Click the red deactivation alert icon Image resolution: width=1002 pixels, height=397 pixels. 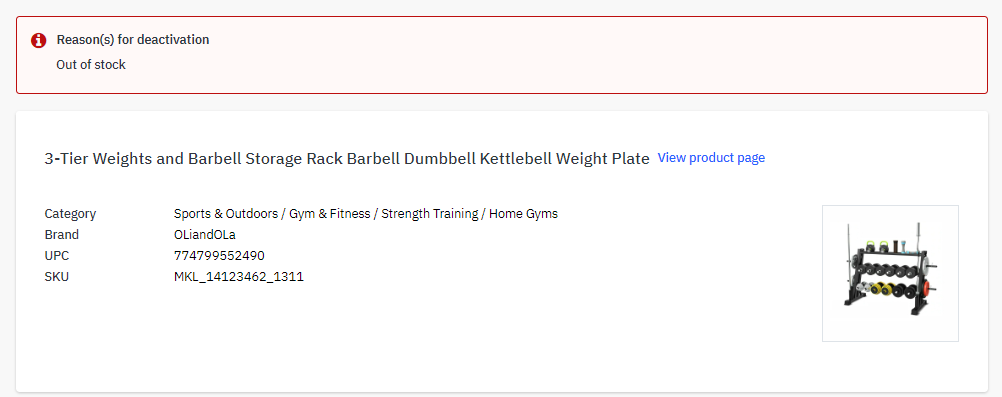pos(38,40)
